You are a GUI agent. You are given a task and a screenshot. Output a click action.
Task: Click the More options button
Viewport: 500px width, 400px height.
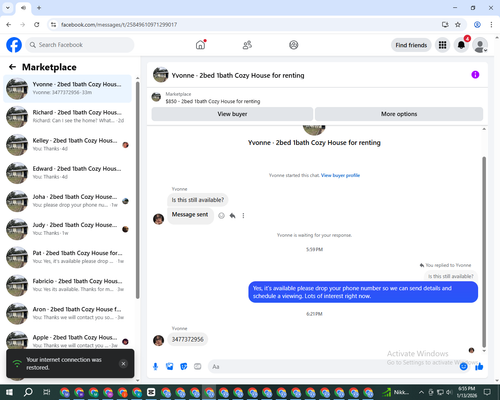click(x=399, y=114)
